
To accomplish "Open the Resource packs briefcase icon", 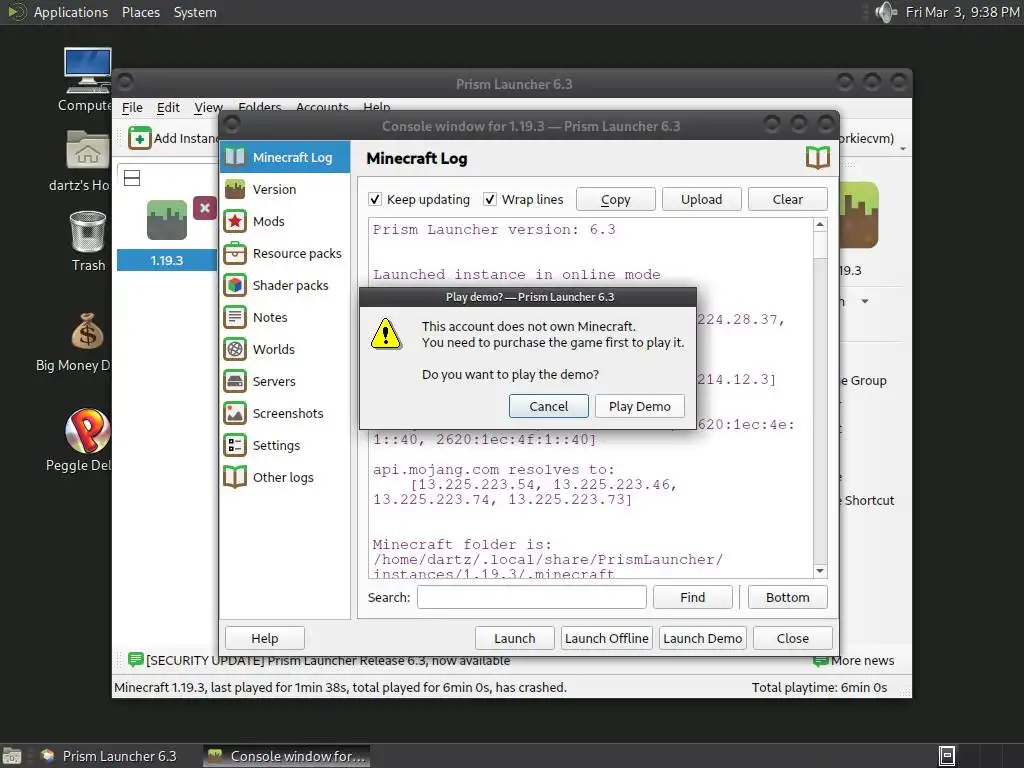I will point(234,253).
